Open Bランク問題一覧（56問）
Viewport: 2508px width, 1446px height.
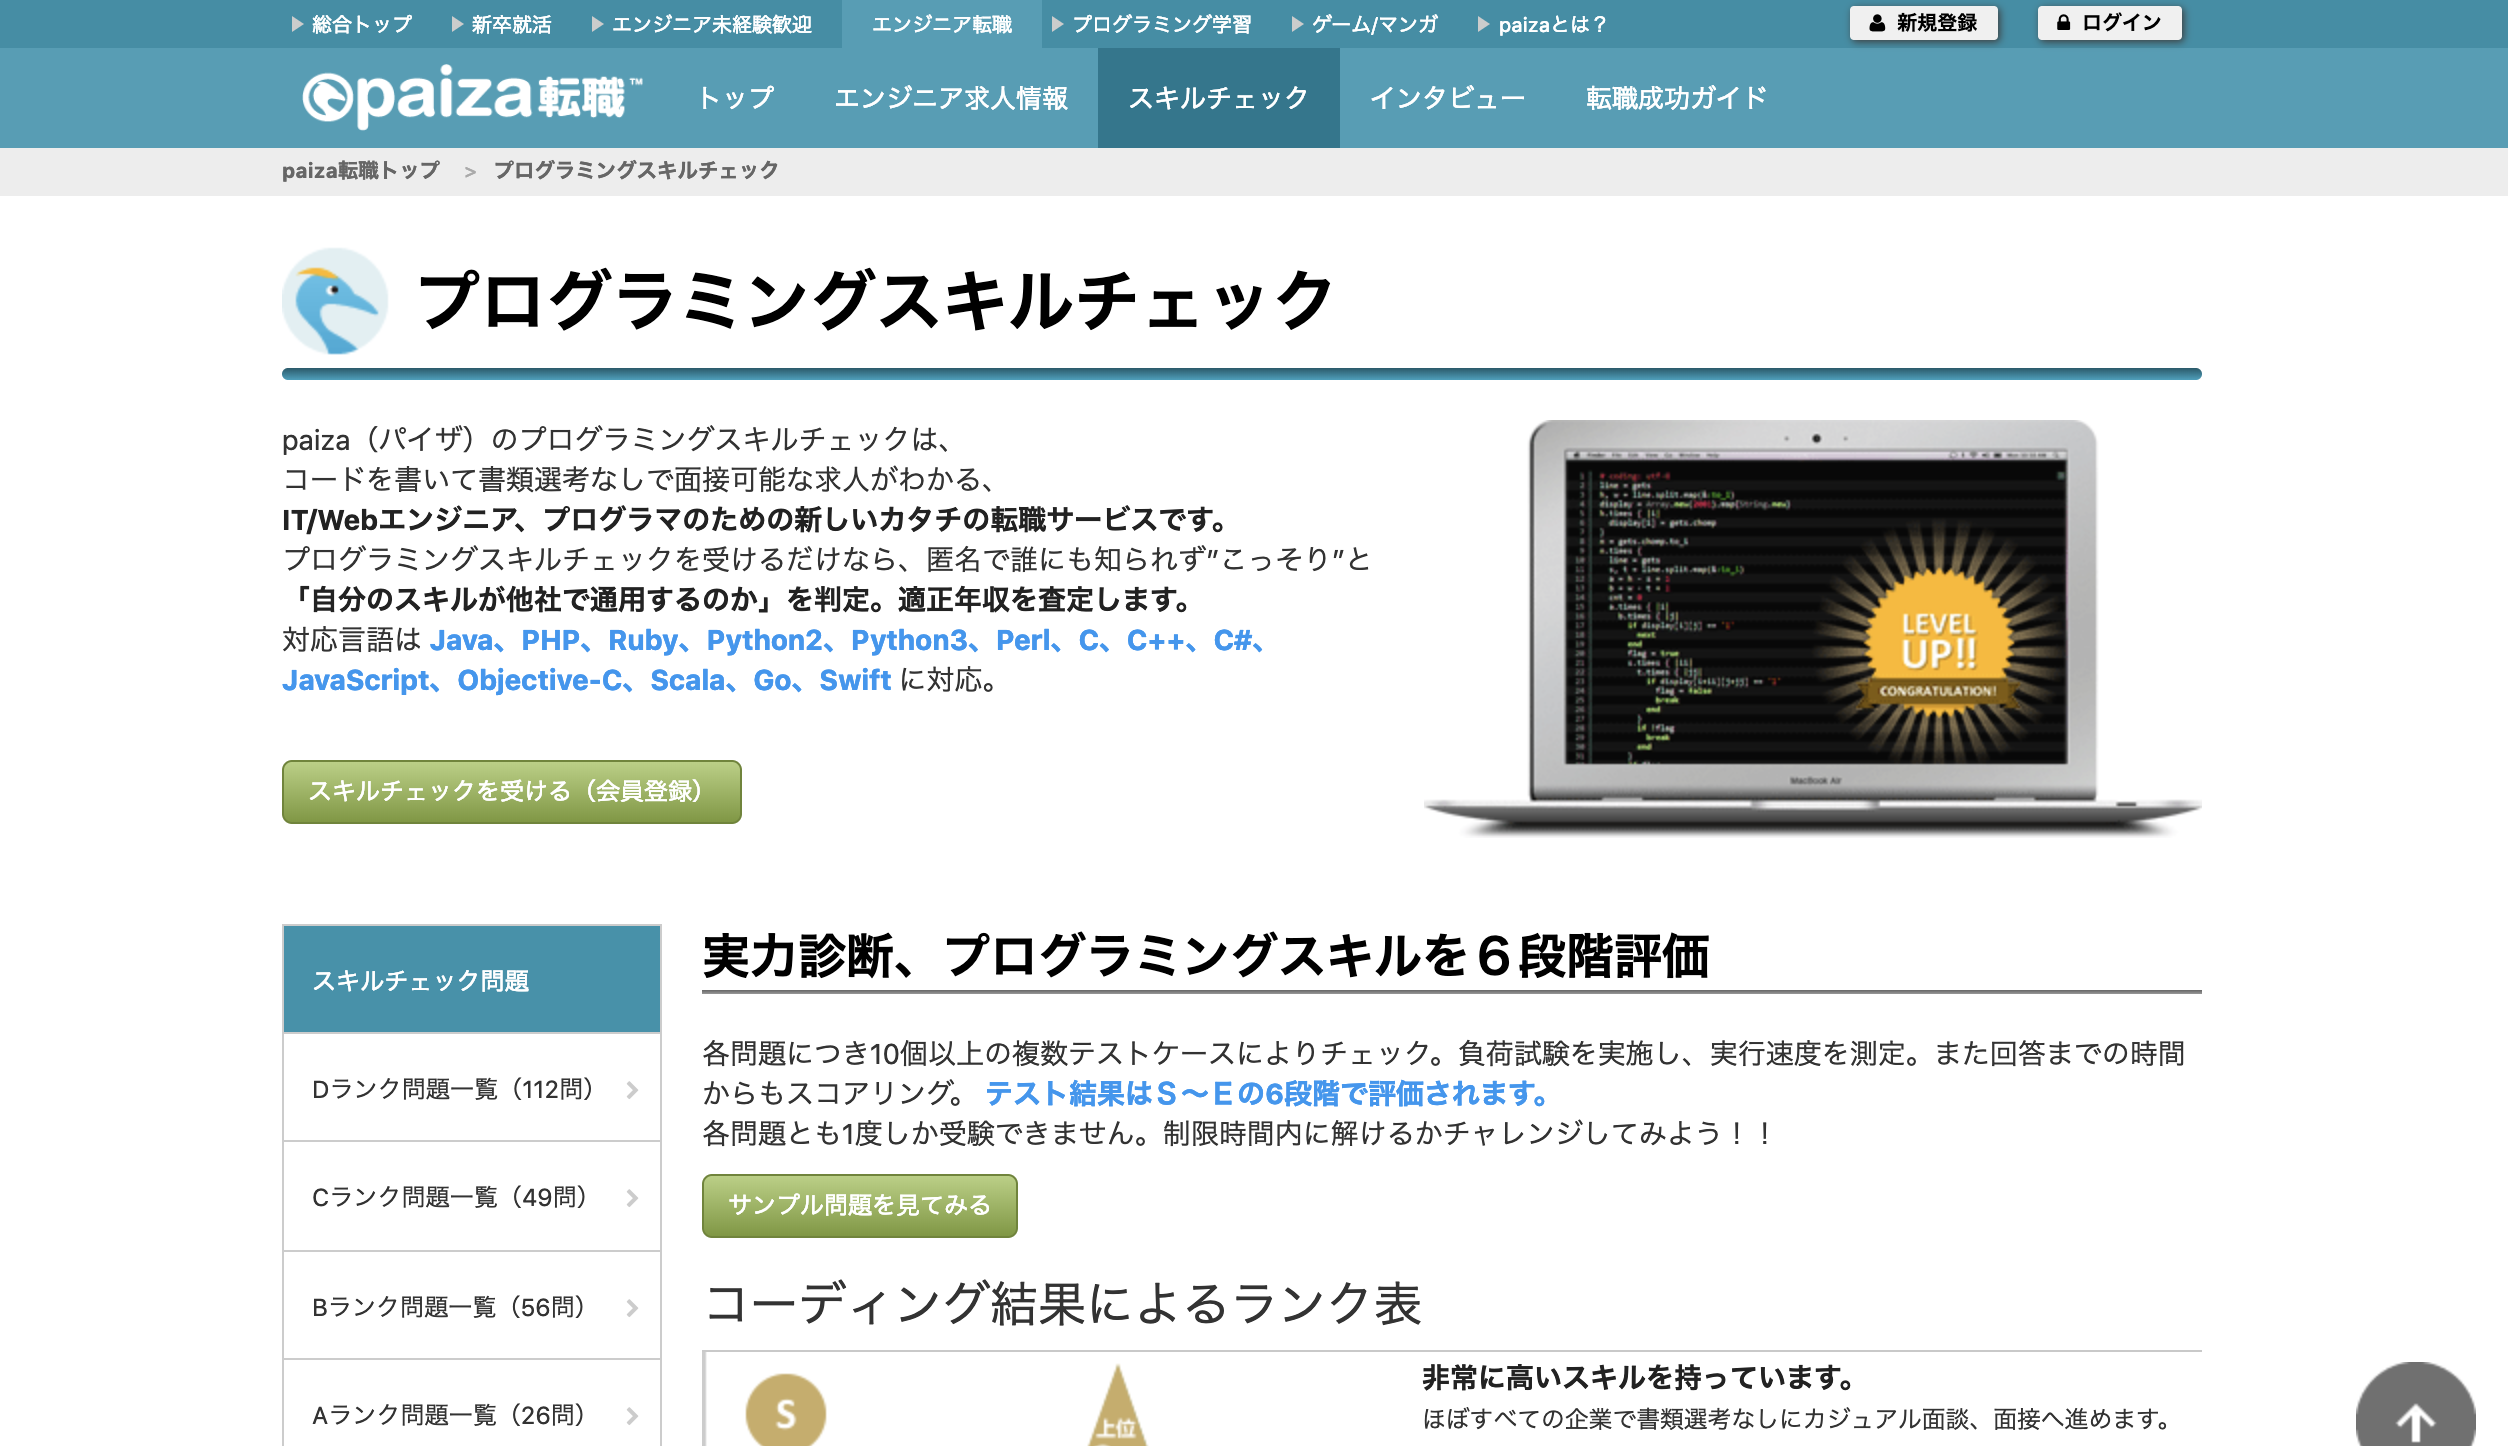[471, 1306]
